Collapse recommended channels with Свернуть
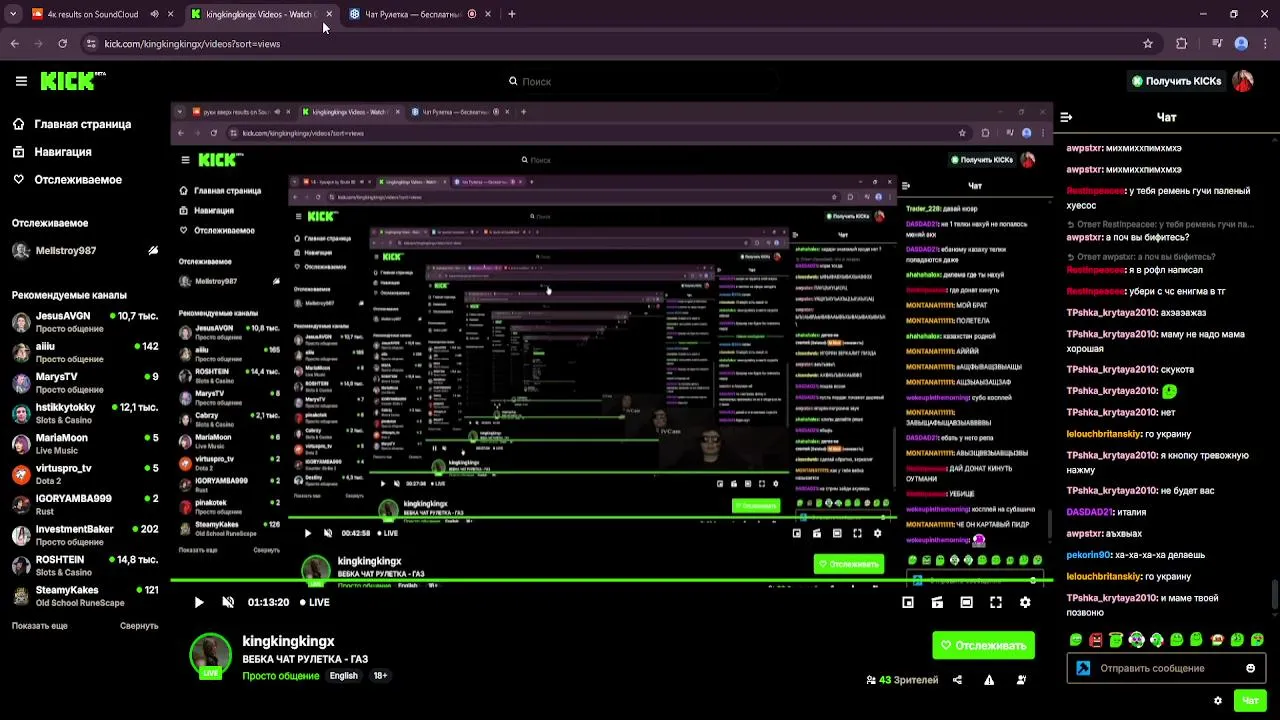1280x720 pixels. click(139, 626)
